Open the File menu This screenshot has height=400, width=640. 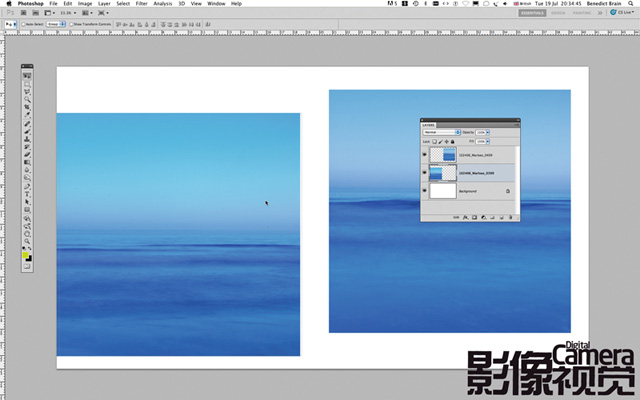pos(53,4)
